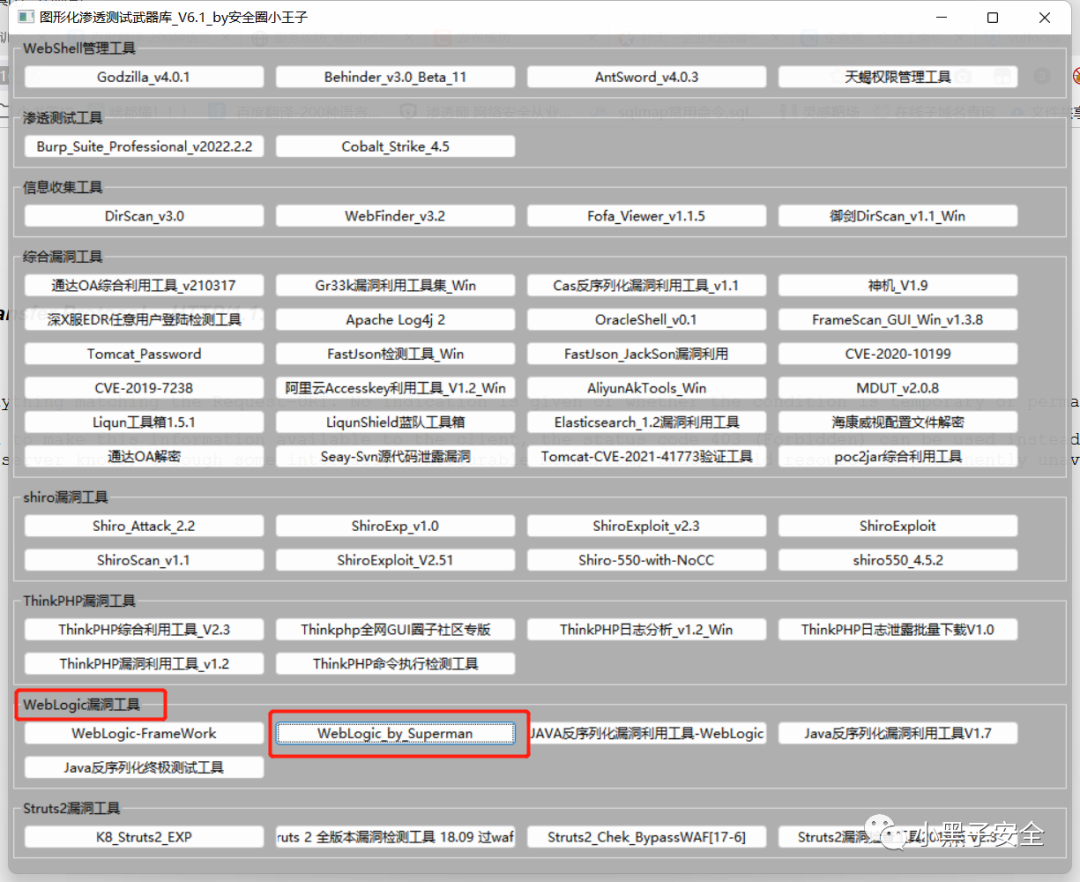
Task: Open 通达OA综合利用工具_v210317
Action: (144, 286)
